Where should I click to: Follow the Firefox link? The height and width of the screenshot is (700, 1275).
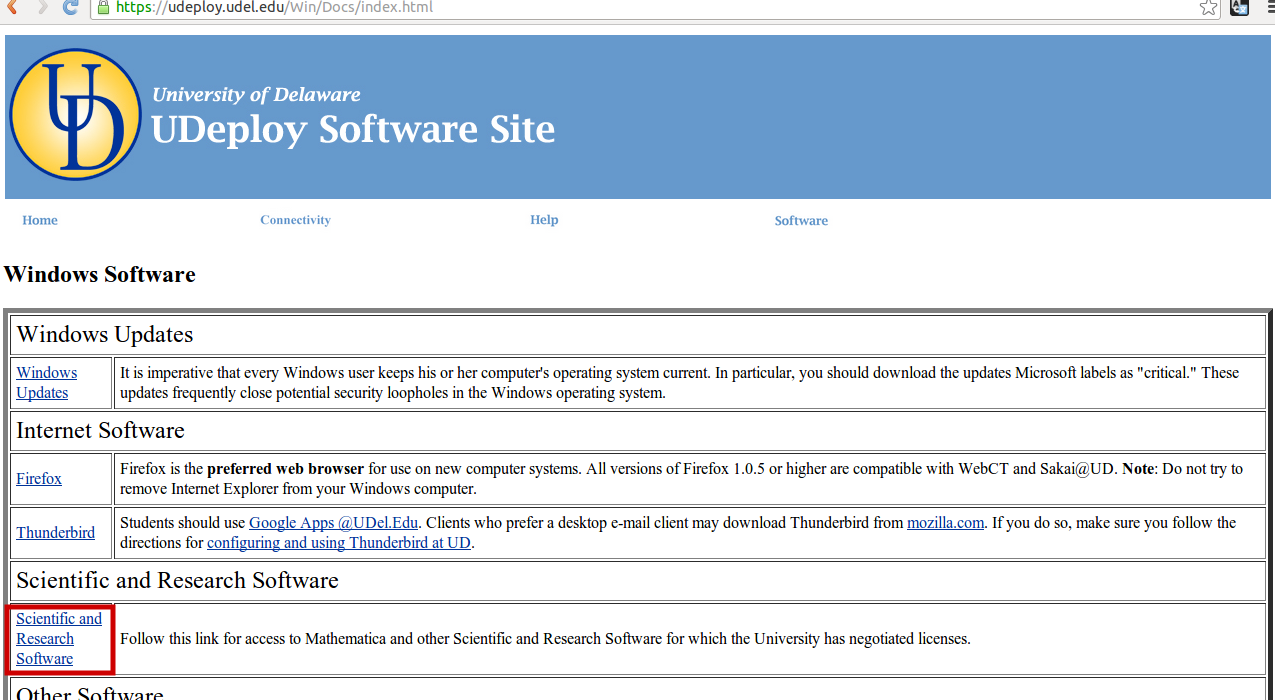tap(39, 478)
